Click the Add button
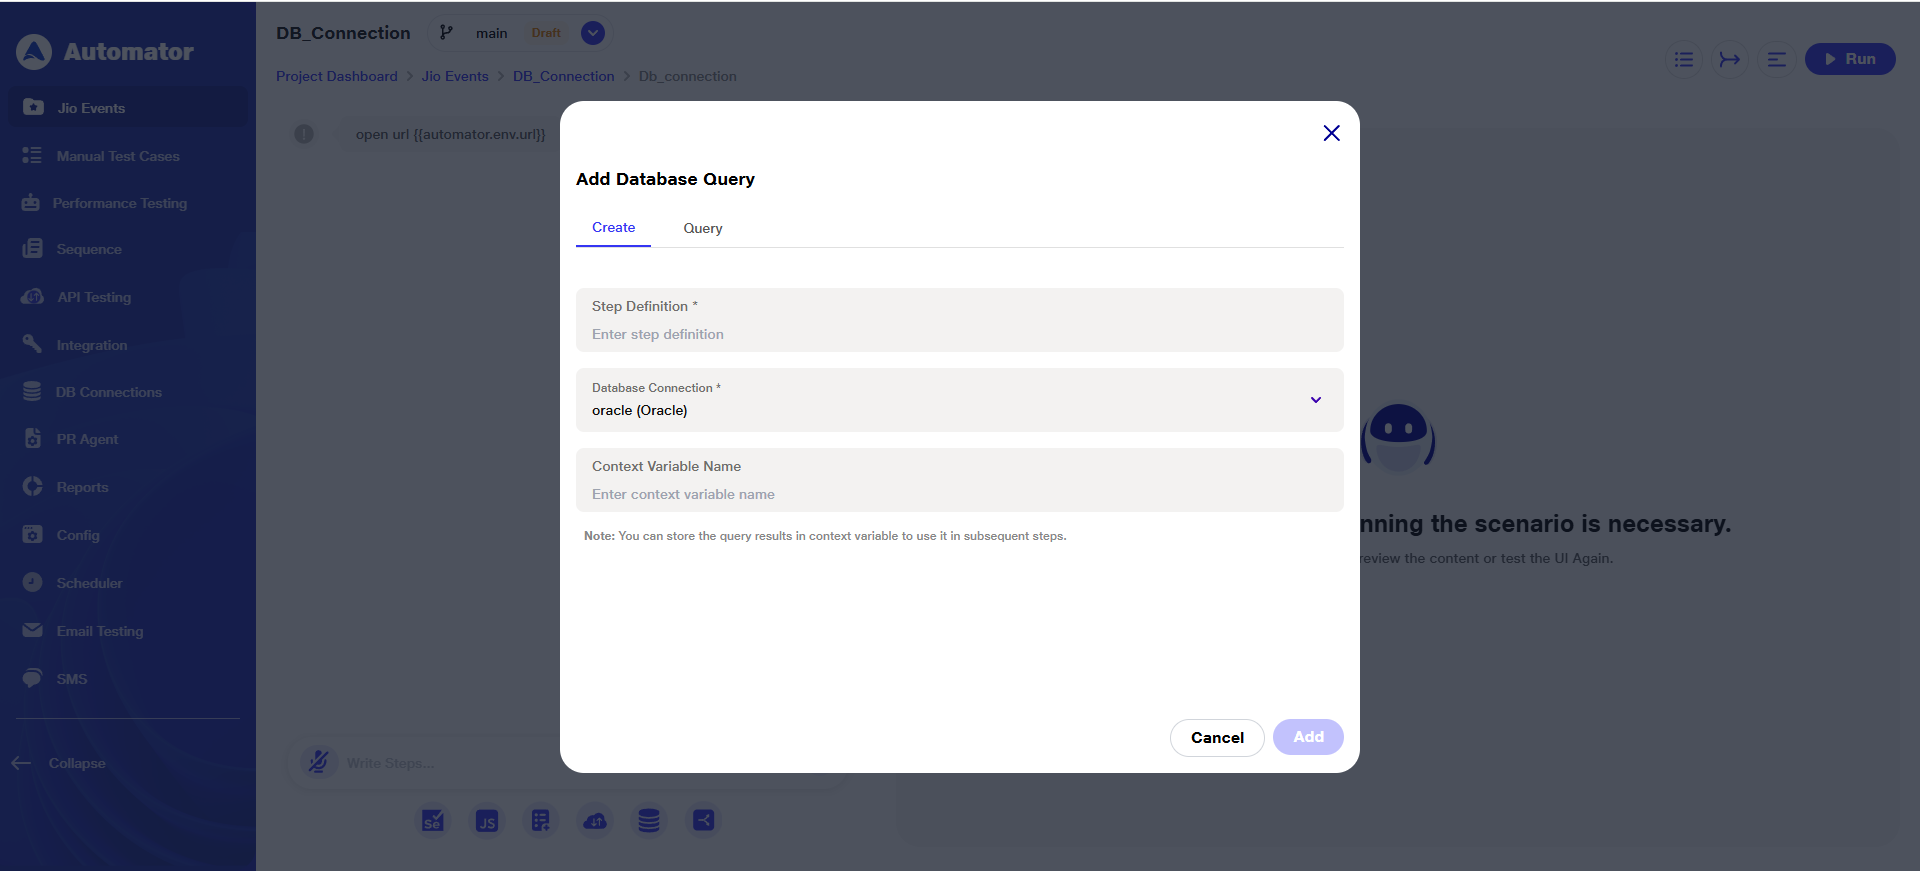The width and height of the screenshot is (1920, 871). tap(1308, 737)
